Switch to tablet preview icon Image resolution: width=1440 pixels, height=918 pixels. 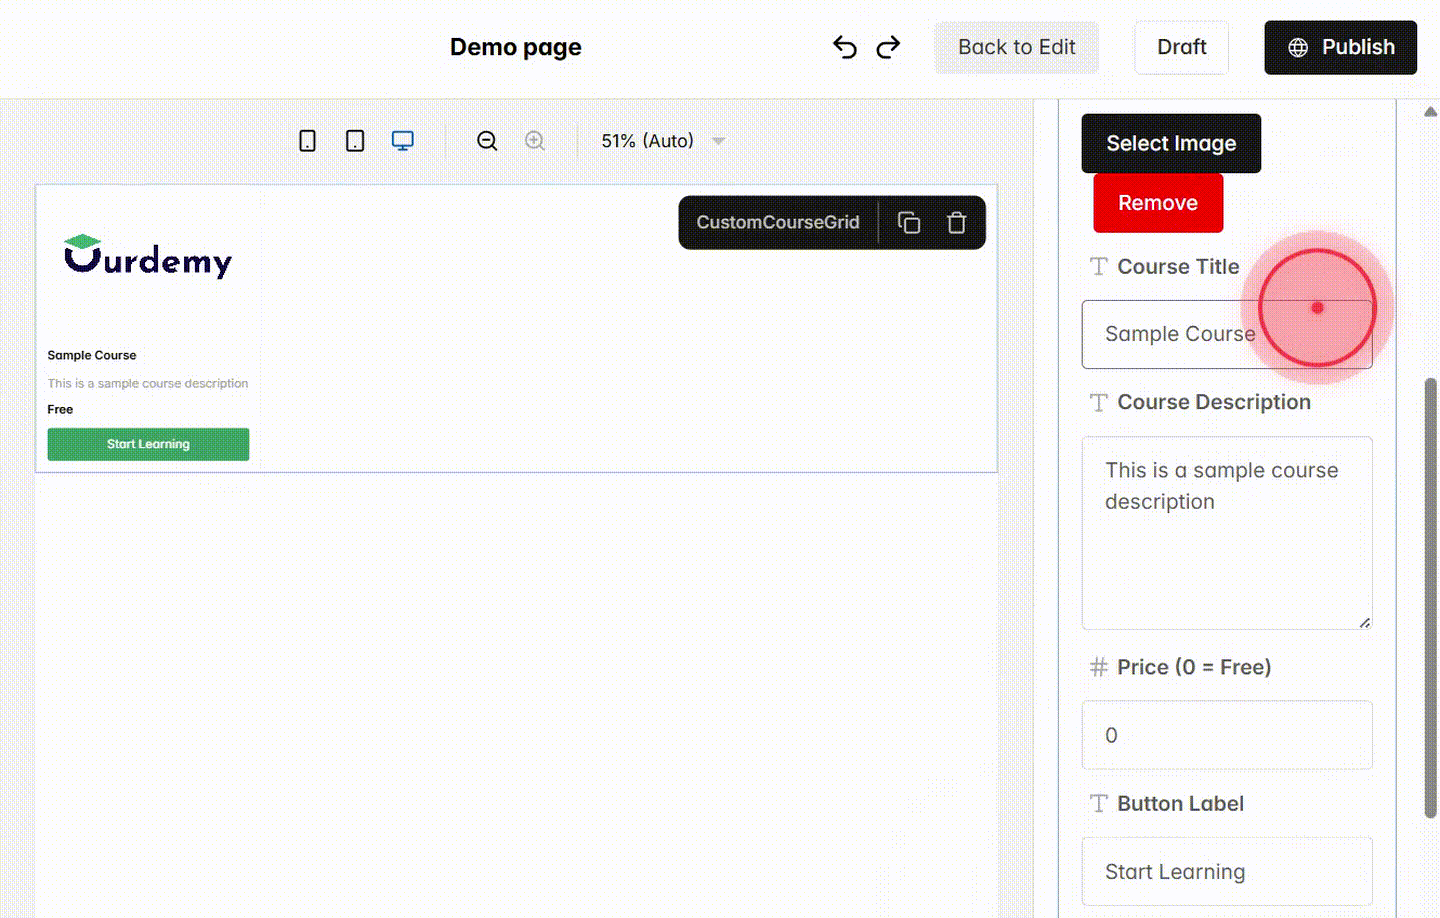pyautogui.click(x=354, y=140)
